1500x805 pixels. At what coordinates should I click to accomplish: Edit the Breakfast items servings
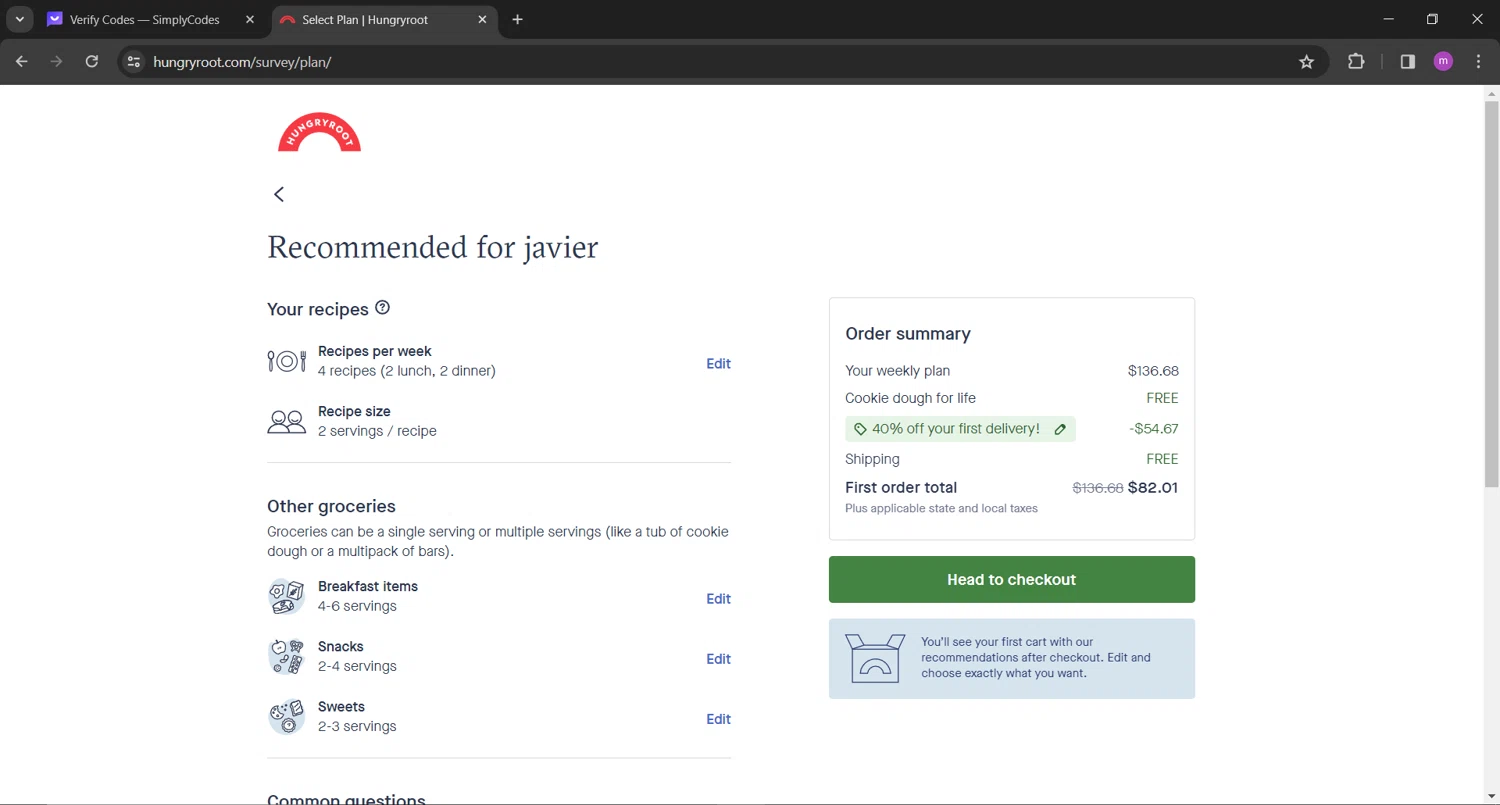(x=718, y=599)
